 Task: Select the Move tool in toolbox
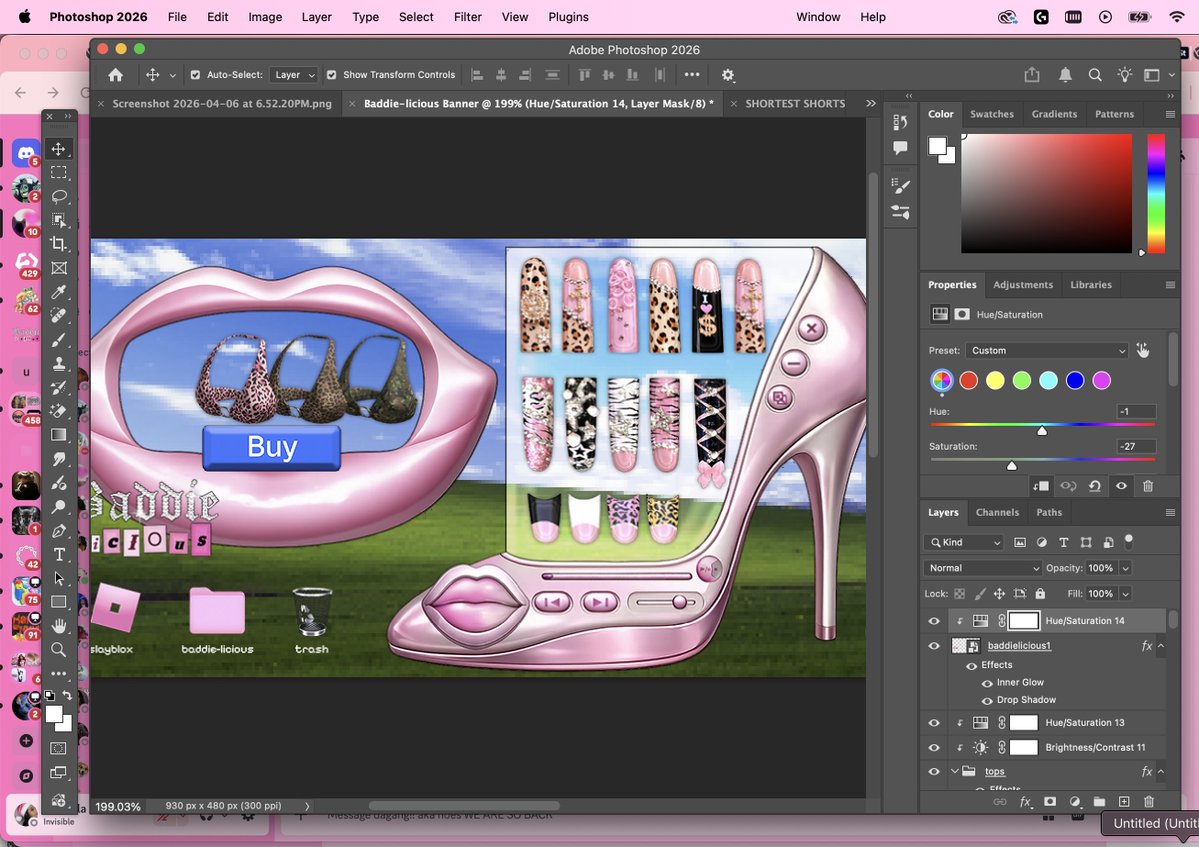point(58,148)
